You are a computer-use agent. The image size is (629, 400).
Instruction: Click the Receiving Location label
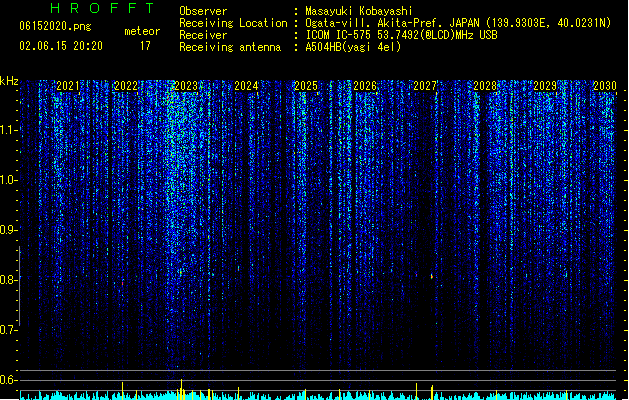click(233, 23)
